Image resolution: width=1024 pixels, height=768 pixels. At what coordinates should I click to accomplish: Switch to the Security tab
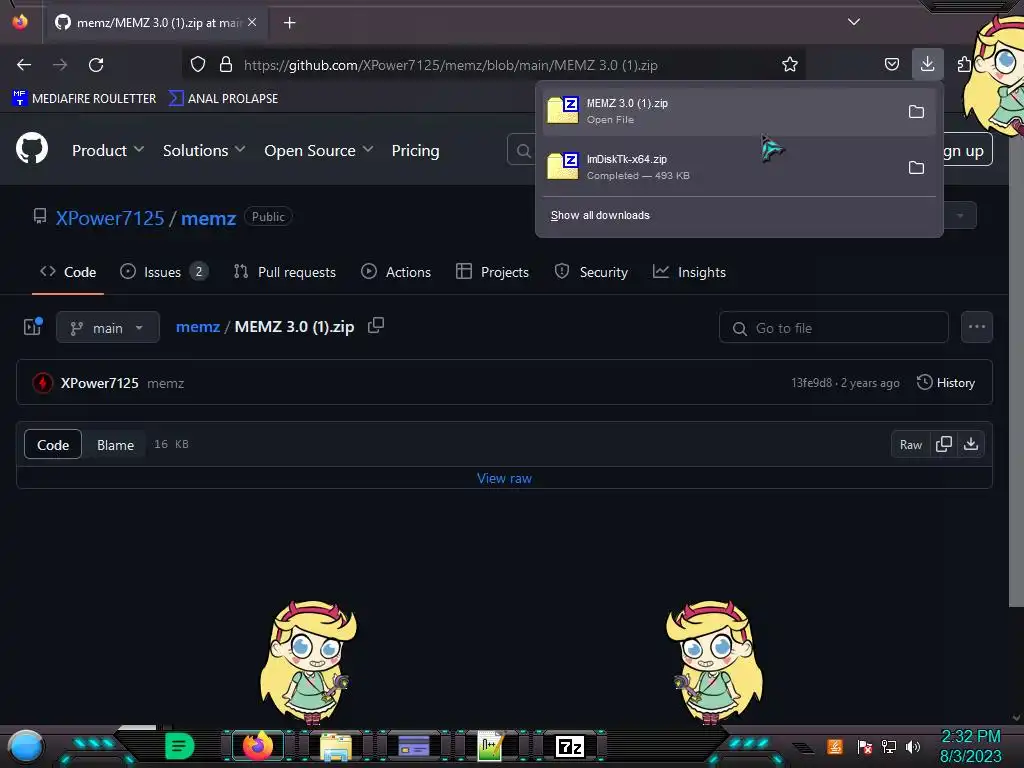click(x=591, y=272)
